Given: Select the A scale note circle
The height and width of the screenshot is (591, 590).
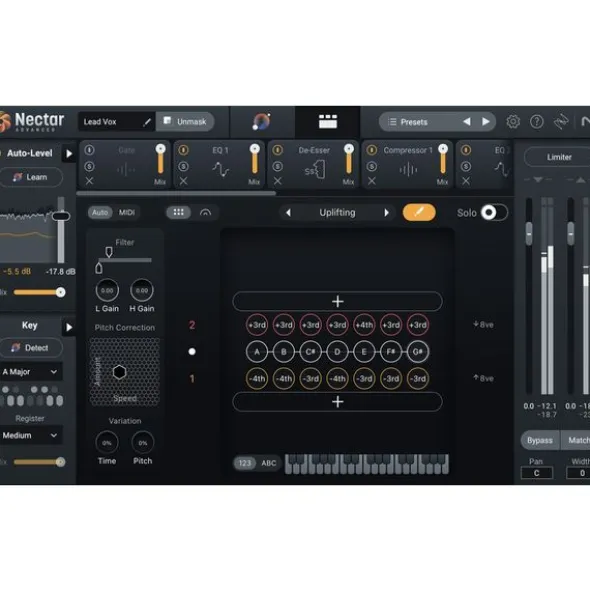Looking at the screenshot, I should click(x=257, y=352).
